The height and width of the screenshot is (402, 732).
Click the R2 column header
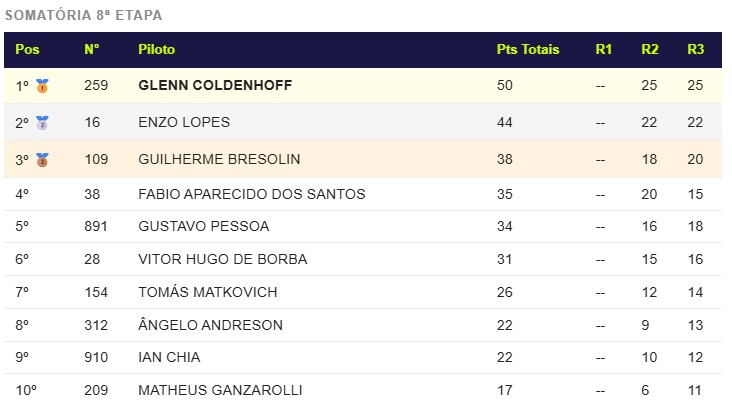click(650, 49)
